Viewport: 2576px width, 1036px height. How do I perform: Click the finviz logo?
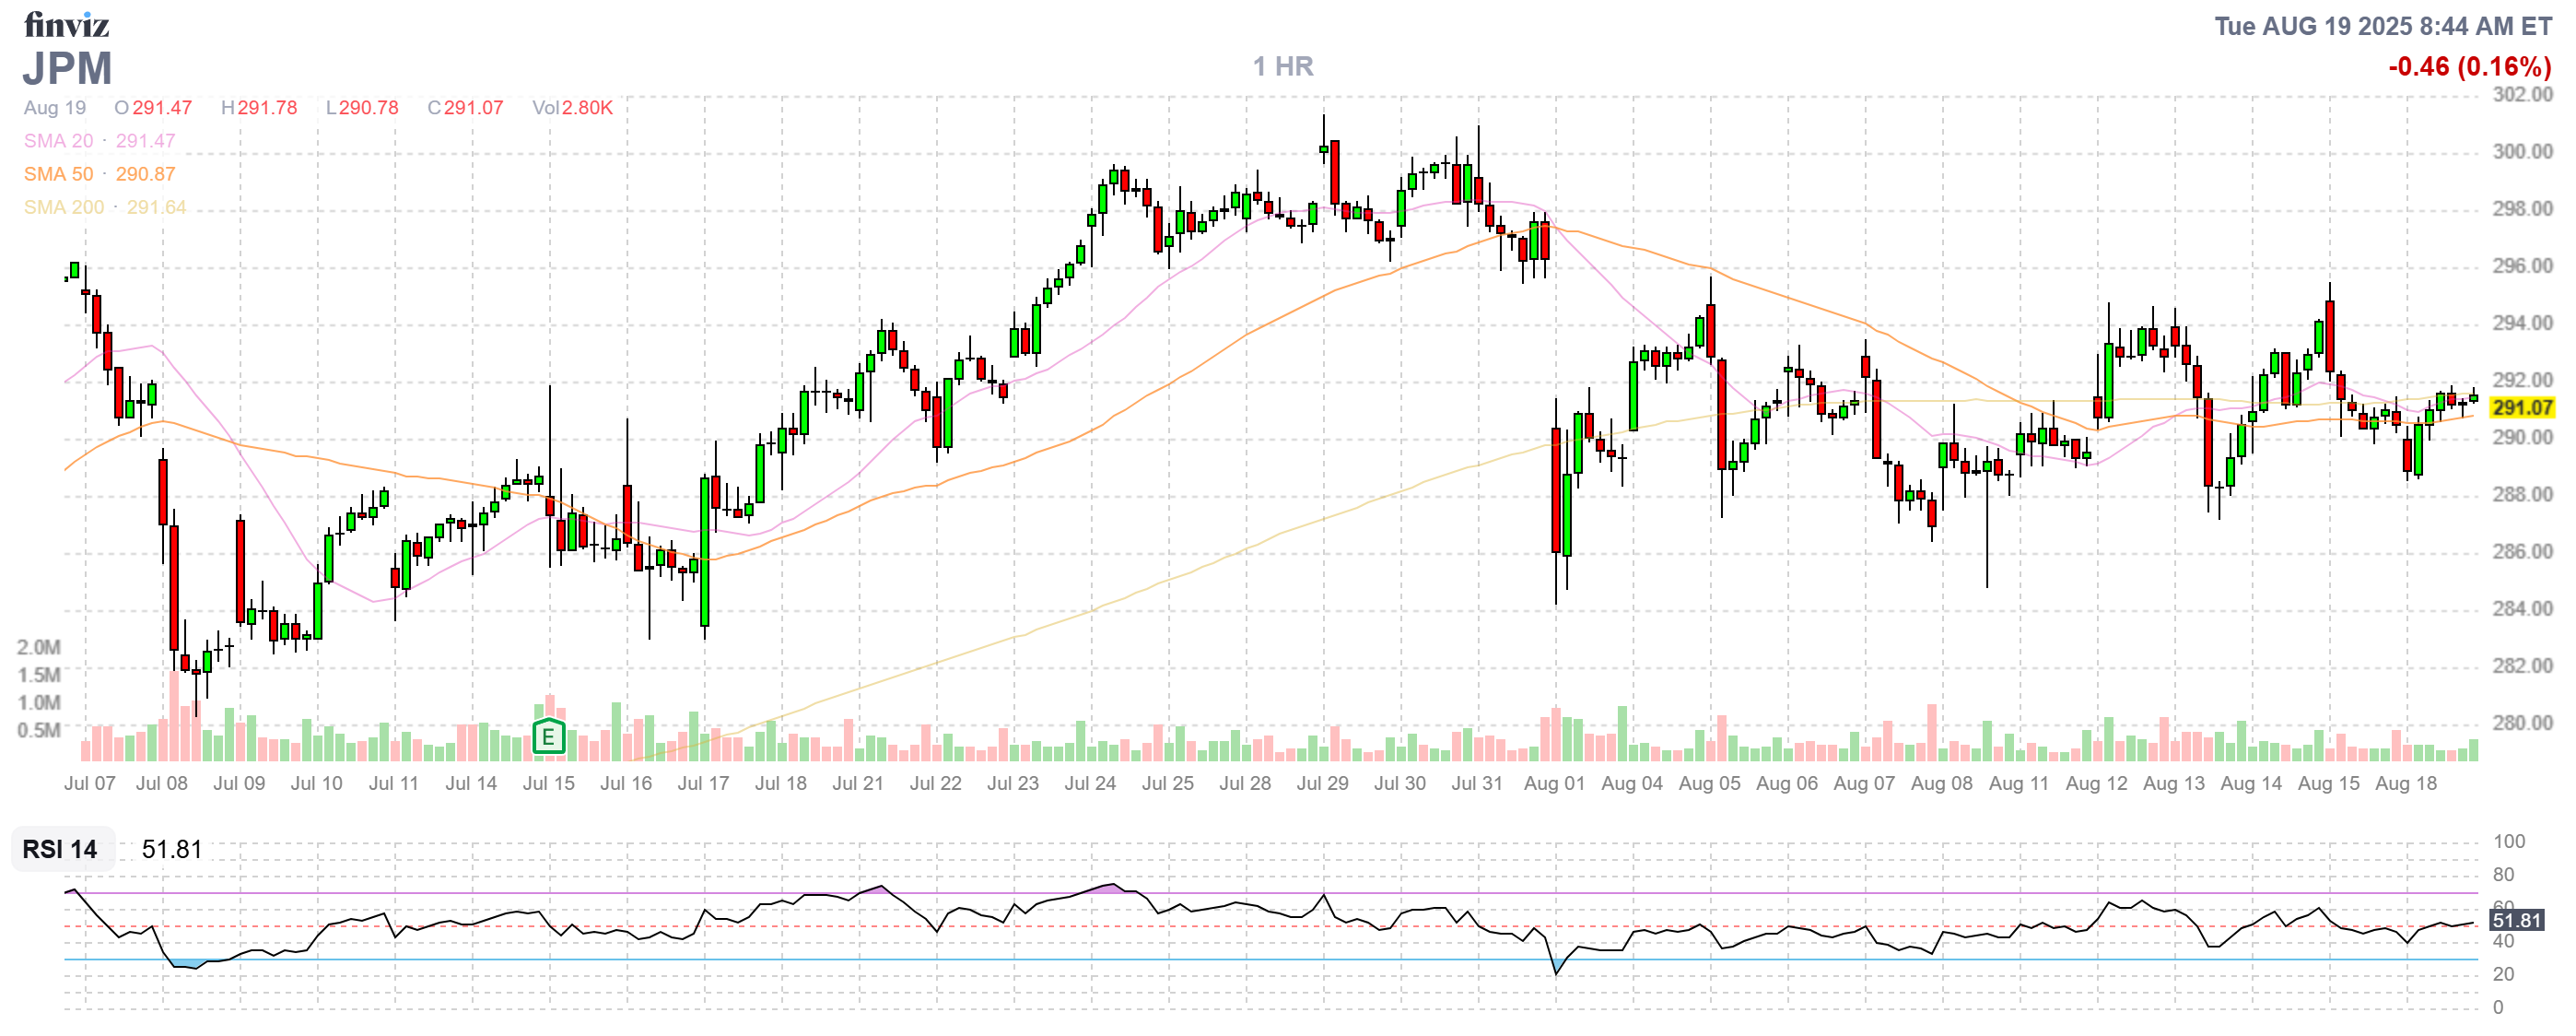tap(66, 24)
